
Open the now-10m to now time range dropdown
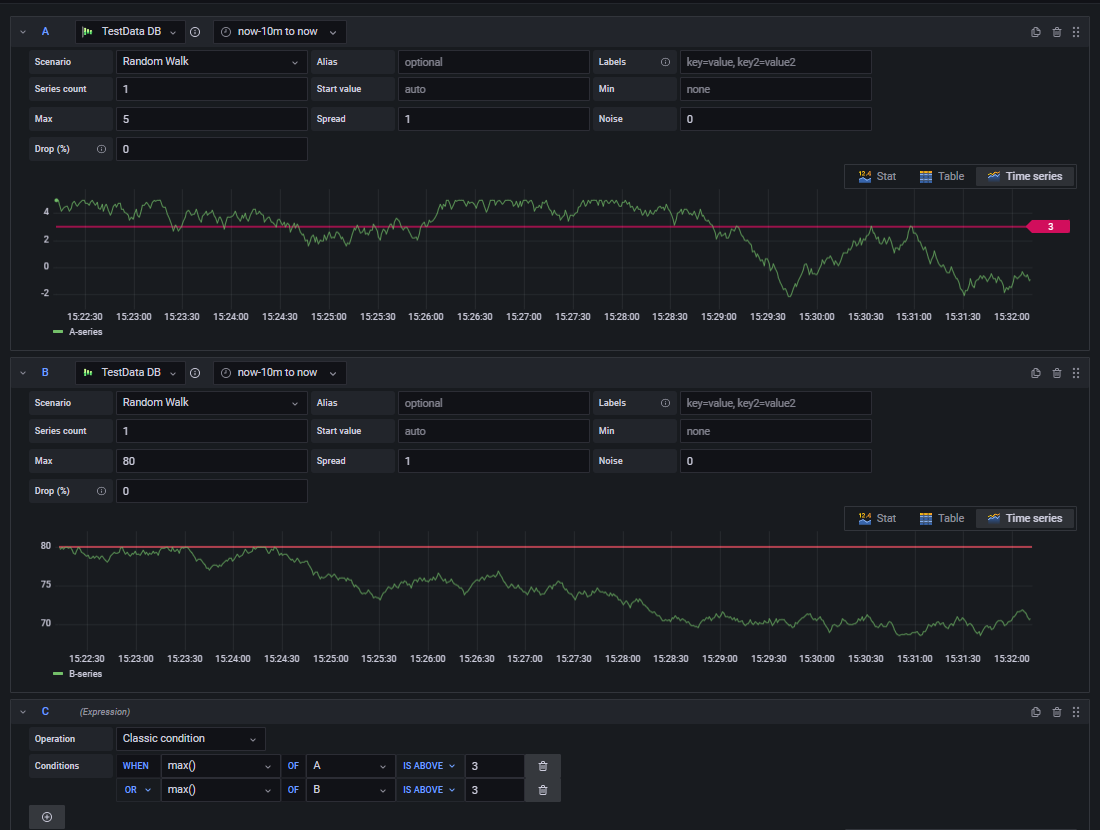pyautogui.click(x=279, y=31)
